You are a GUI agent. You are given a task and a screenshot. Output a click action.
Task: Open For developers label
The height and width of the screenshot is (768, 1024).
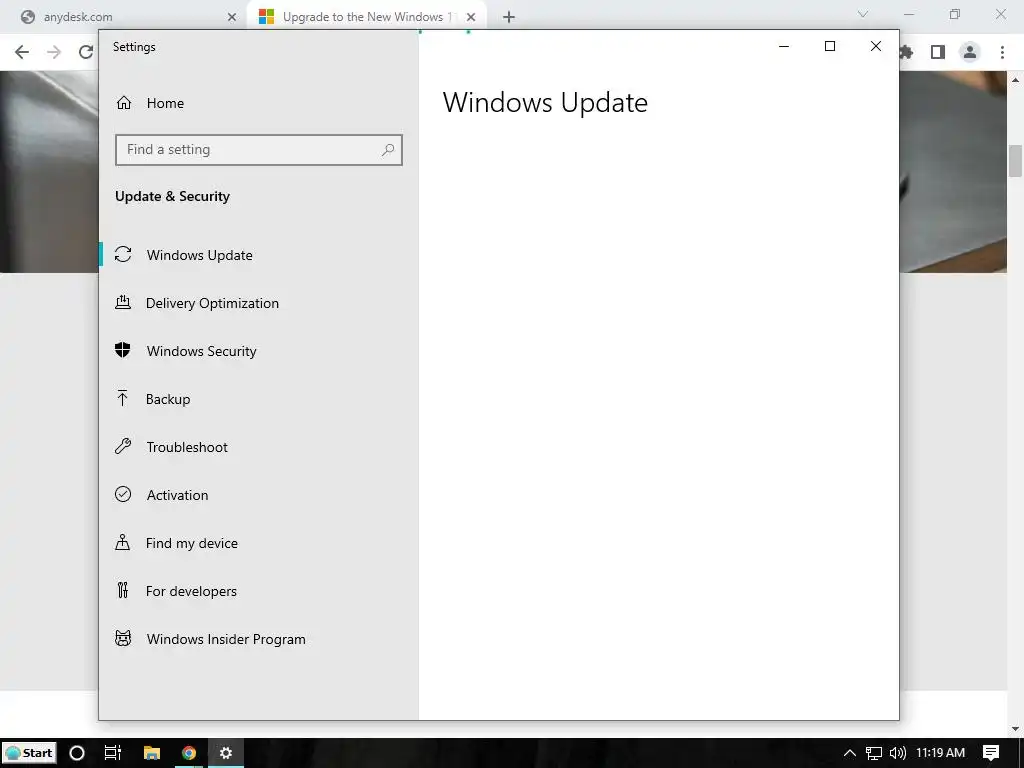tap(191, 591)
